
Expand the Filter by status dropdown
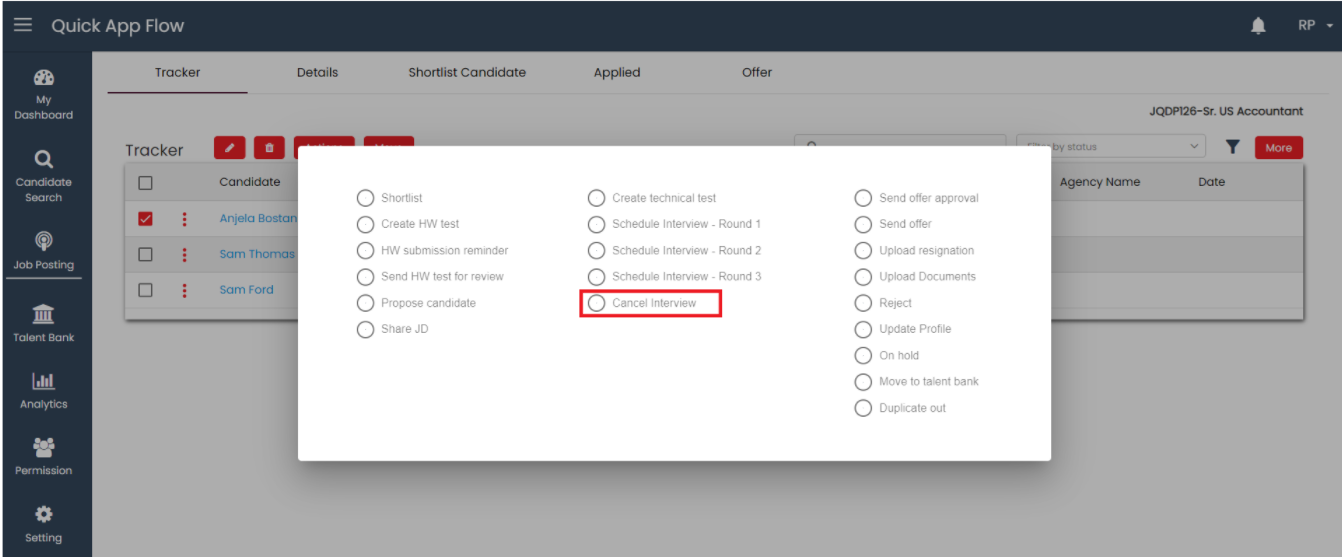tap(1111, 147)
